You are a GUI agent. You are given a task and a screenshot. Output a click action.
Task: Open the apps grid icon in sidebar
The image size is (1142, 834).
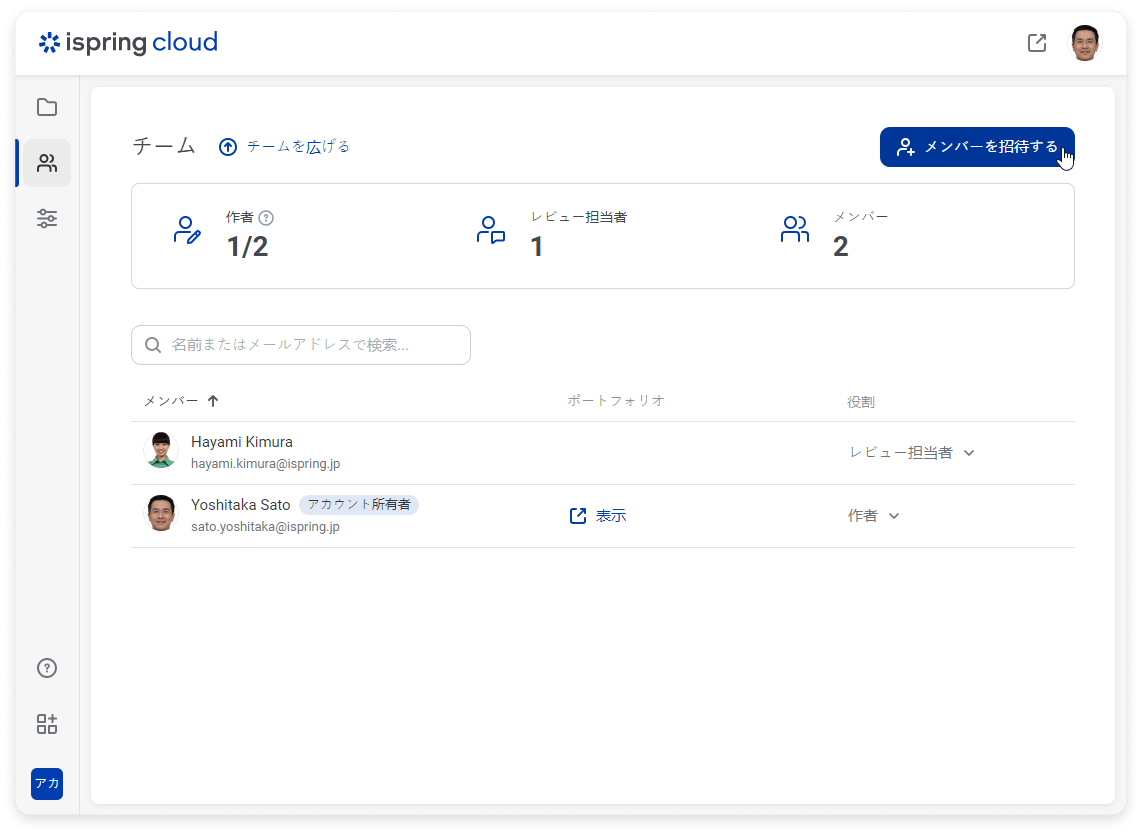[x=47, y=724]
